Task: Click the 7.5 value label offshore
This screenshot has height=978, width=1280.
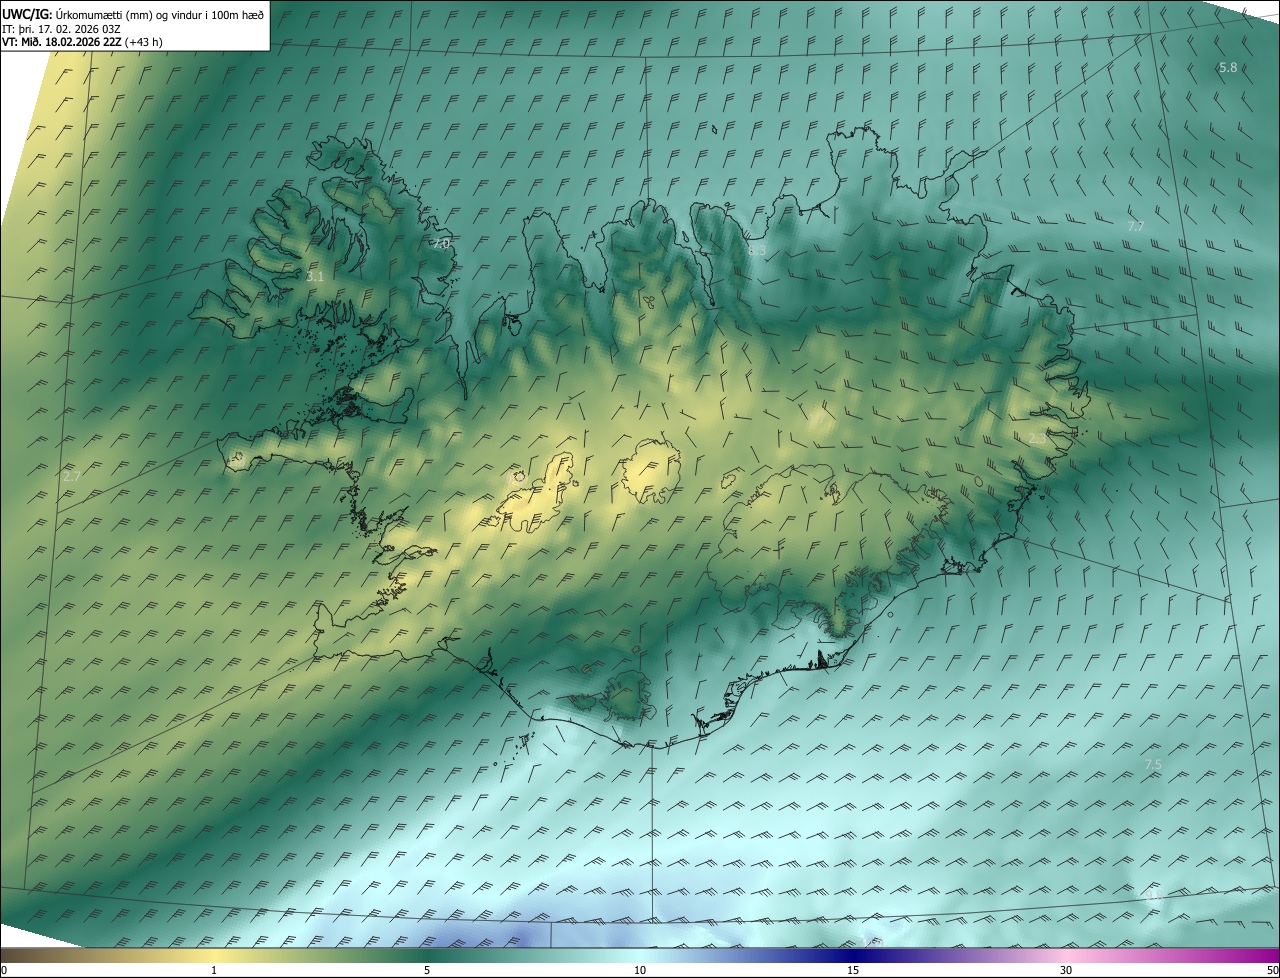Action: [x=1153, y=764]
